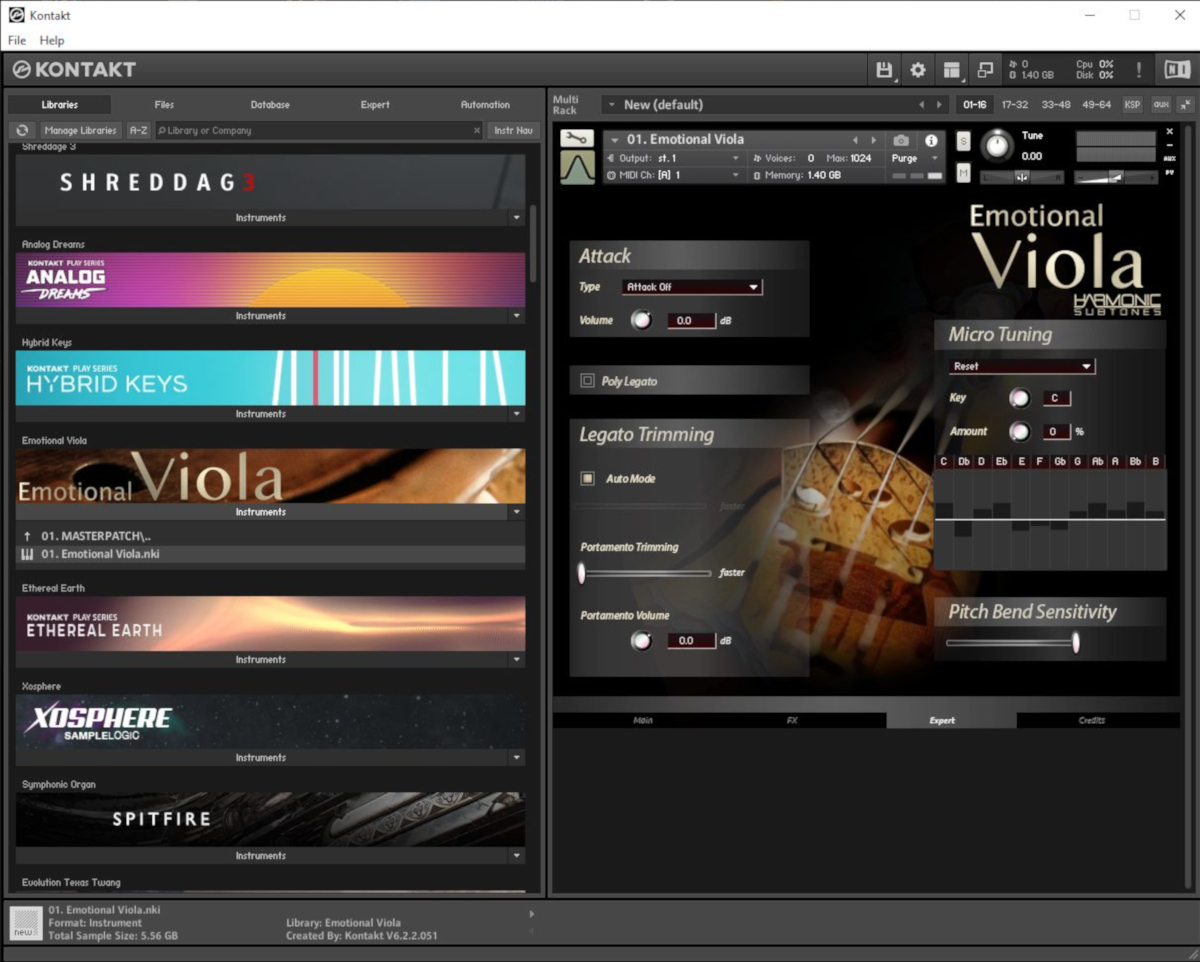
Task: Minimize all rack instrument headers icon
Action: tap(1184, 104)
